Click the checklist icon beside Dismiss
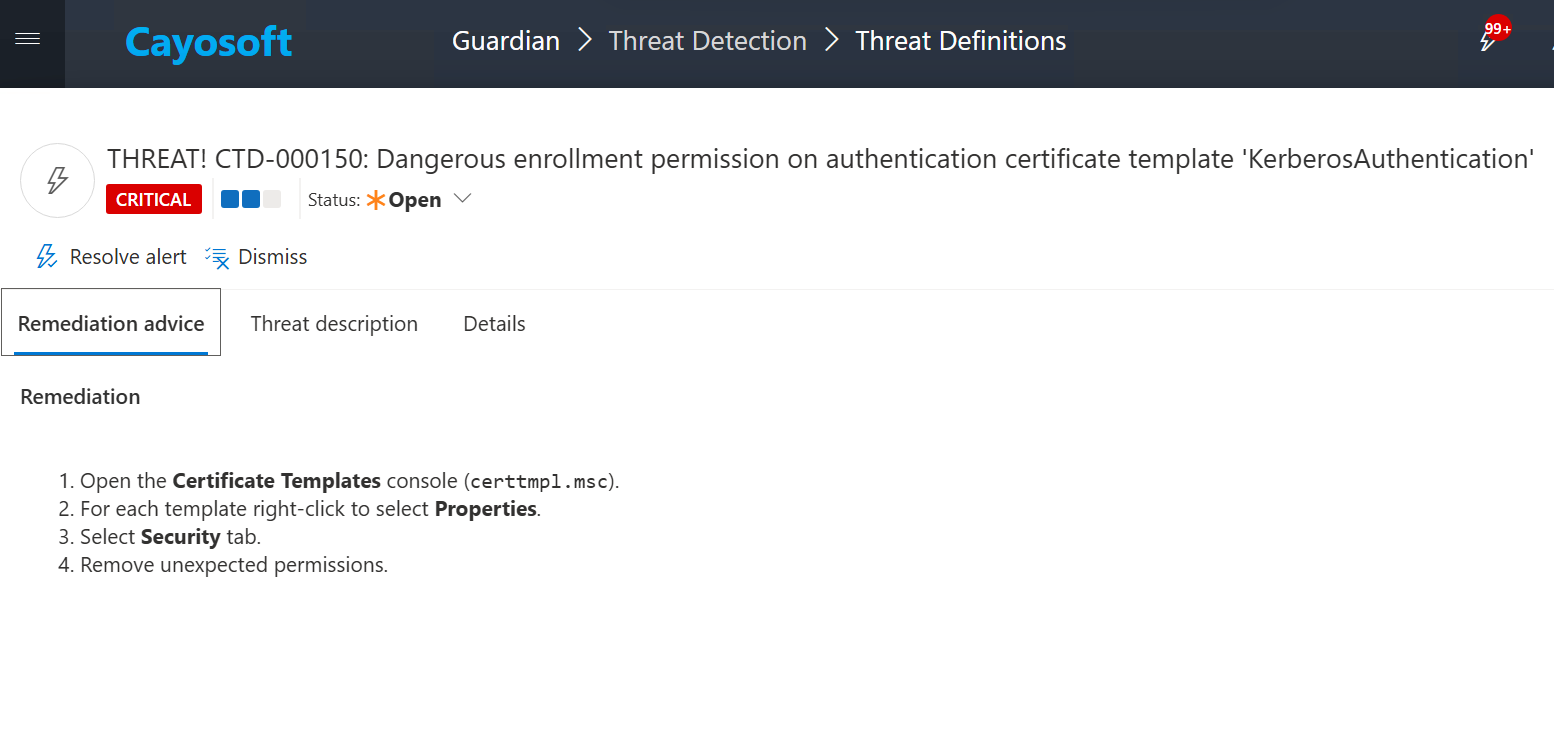Viewport: 1554px width, 737px height. click(x=217, y=257)
